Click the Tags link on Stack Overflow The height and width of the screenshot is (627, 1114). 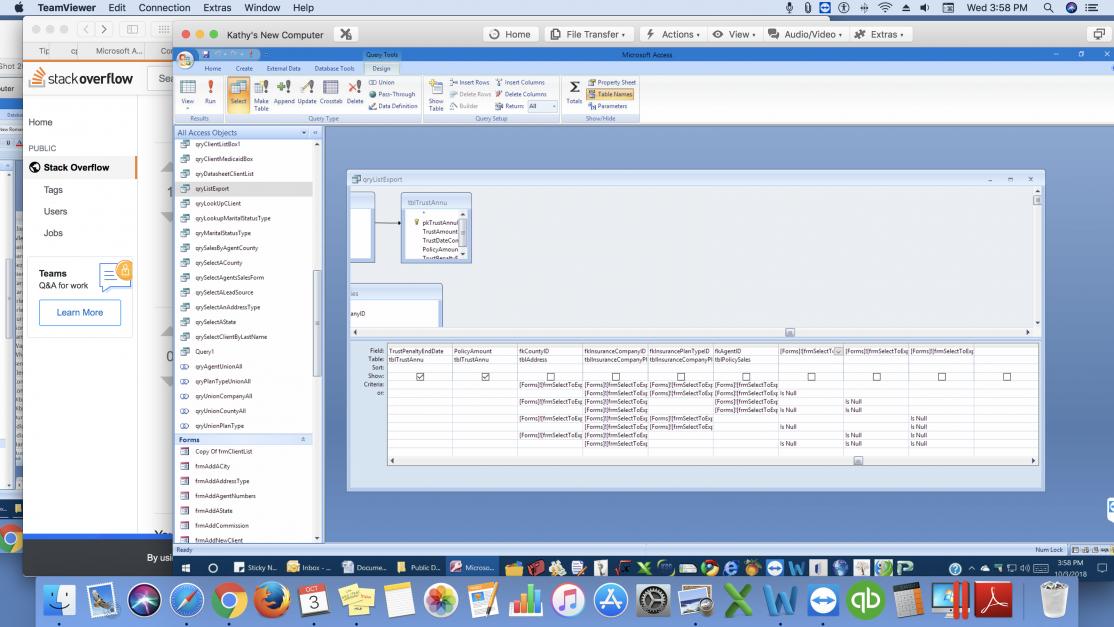tap(53, 190)
